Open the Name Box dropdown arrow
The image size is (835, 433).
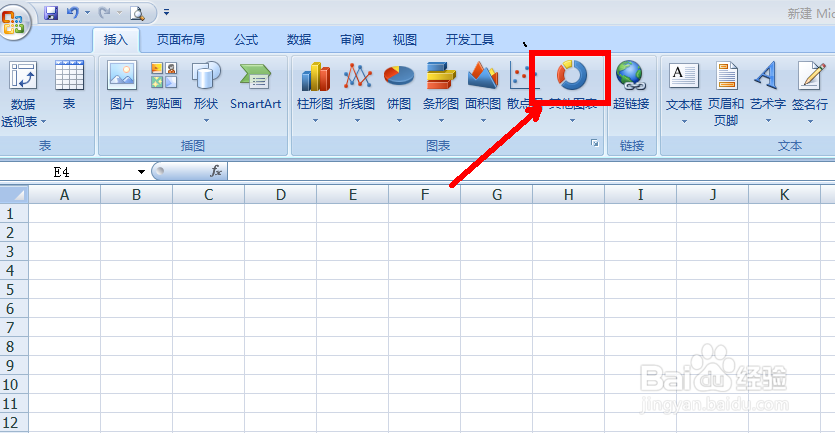click(141, 171)
